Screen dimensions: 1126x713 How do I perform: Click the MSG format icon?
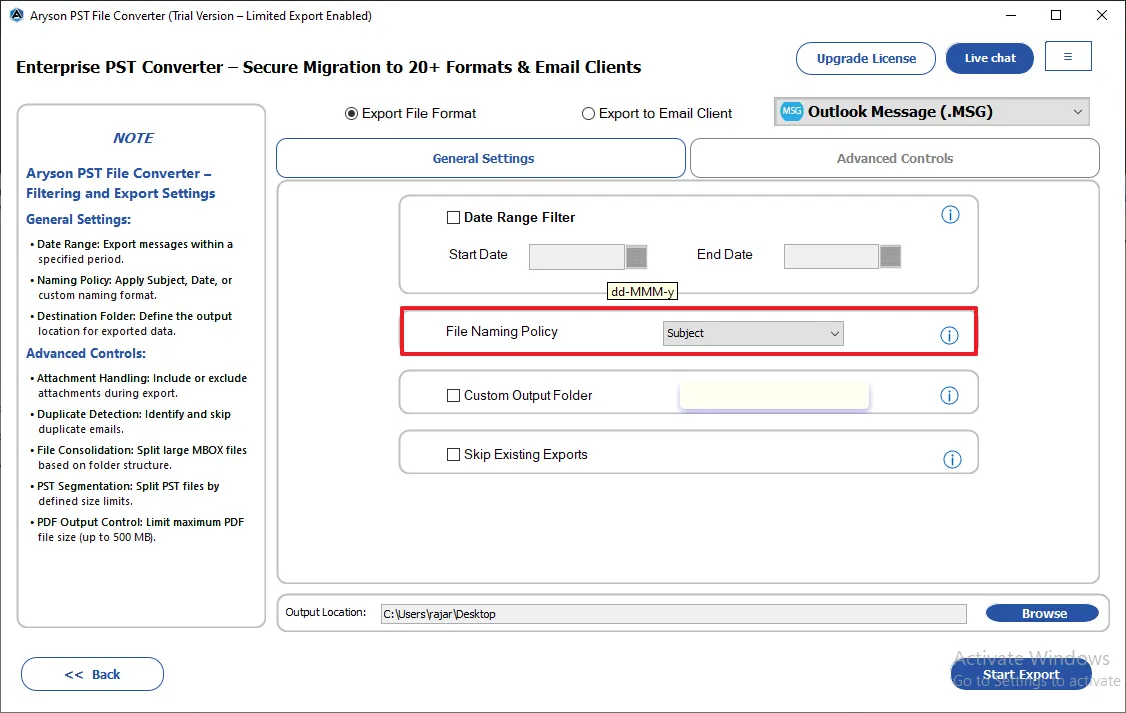pyautogui.click(x=791, y=111)
